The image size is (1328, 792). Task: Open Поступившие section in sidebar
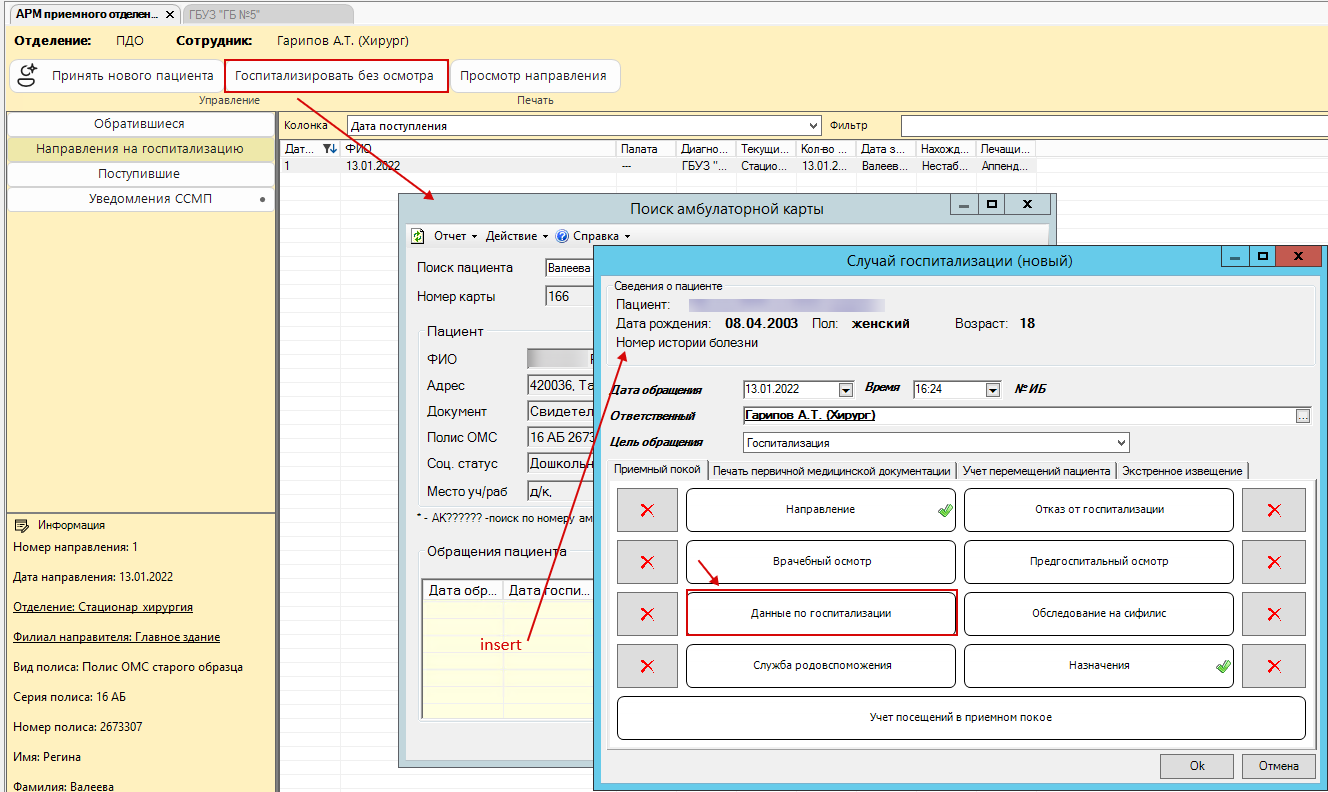(140, 174)
